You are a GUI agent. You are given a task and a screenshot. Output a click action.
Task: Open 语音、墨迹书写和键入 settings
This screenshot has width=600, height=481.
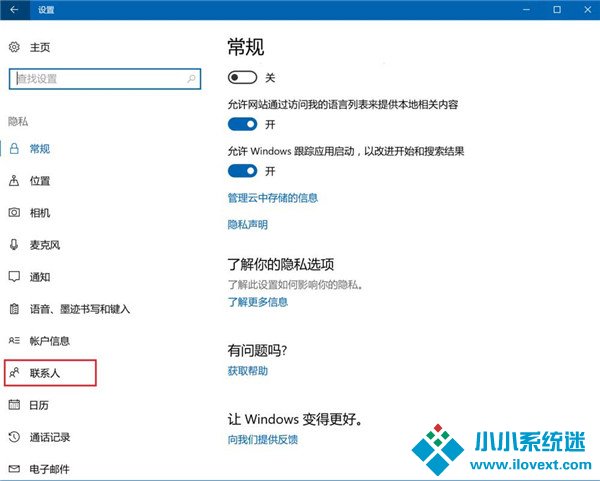(80, 309)
